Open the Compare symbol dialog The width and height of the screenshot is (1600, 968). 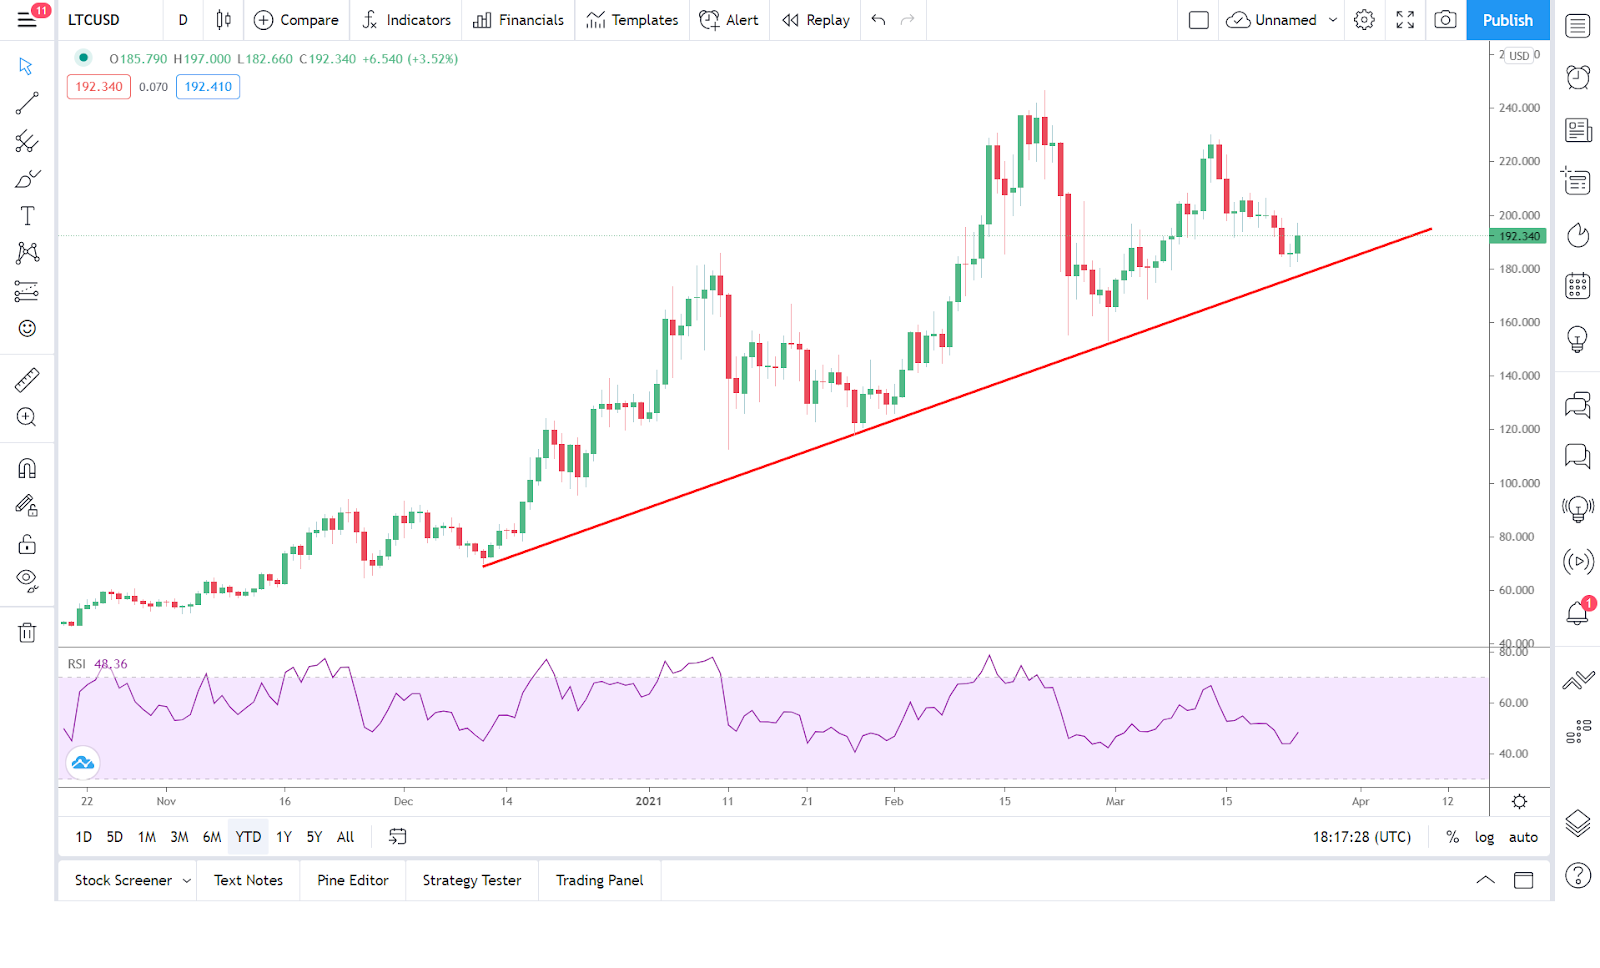296,20
